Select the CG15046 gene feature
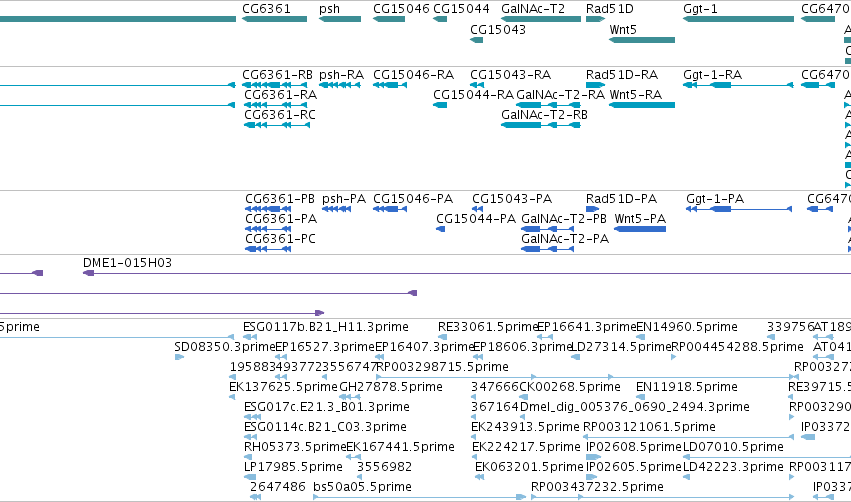The image size is (851, 502). coord(389,19)
